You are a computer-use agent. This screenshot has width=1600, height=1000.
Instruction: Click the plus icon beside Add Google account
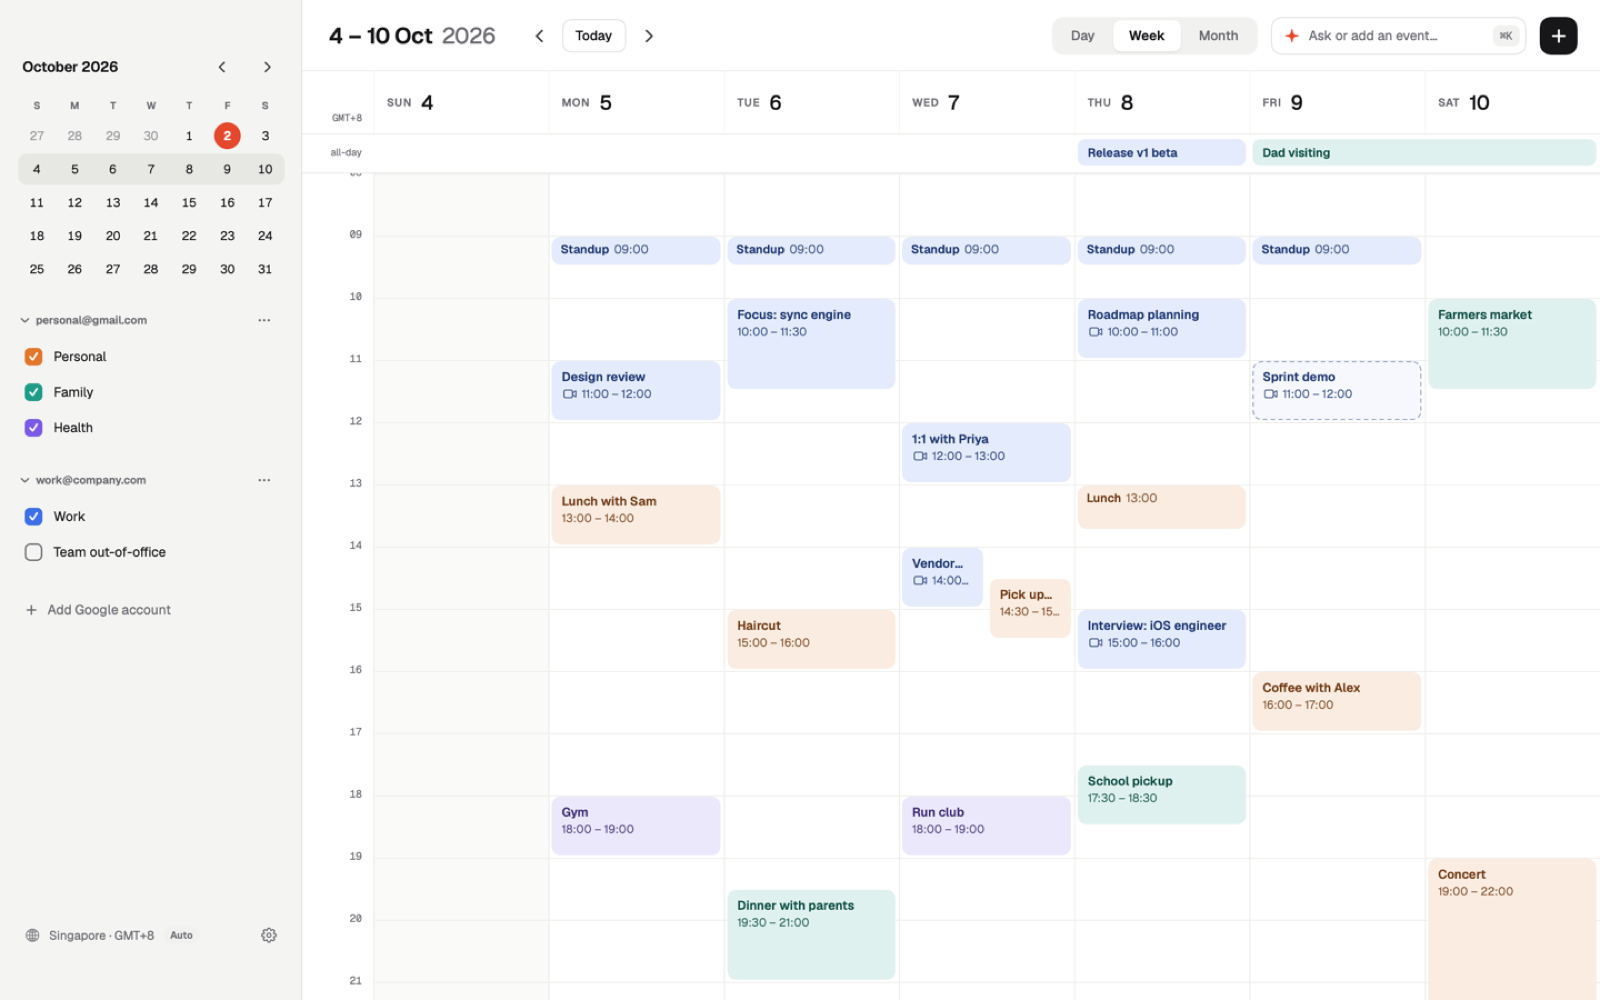tap(31, 610)
